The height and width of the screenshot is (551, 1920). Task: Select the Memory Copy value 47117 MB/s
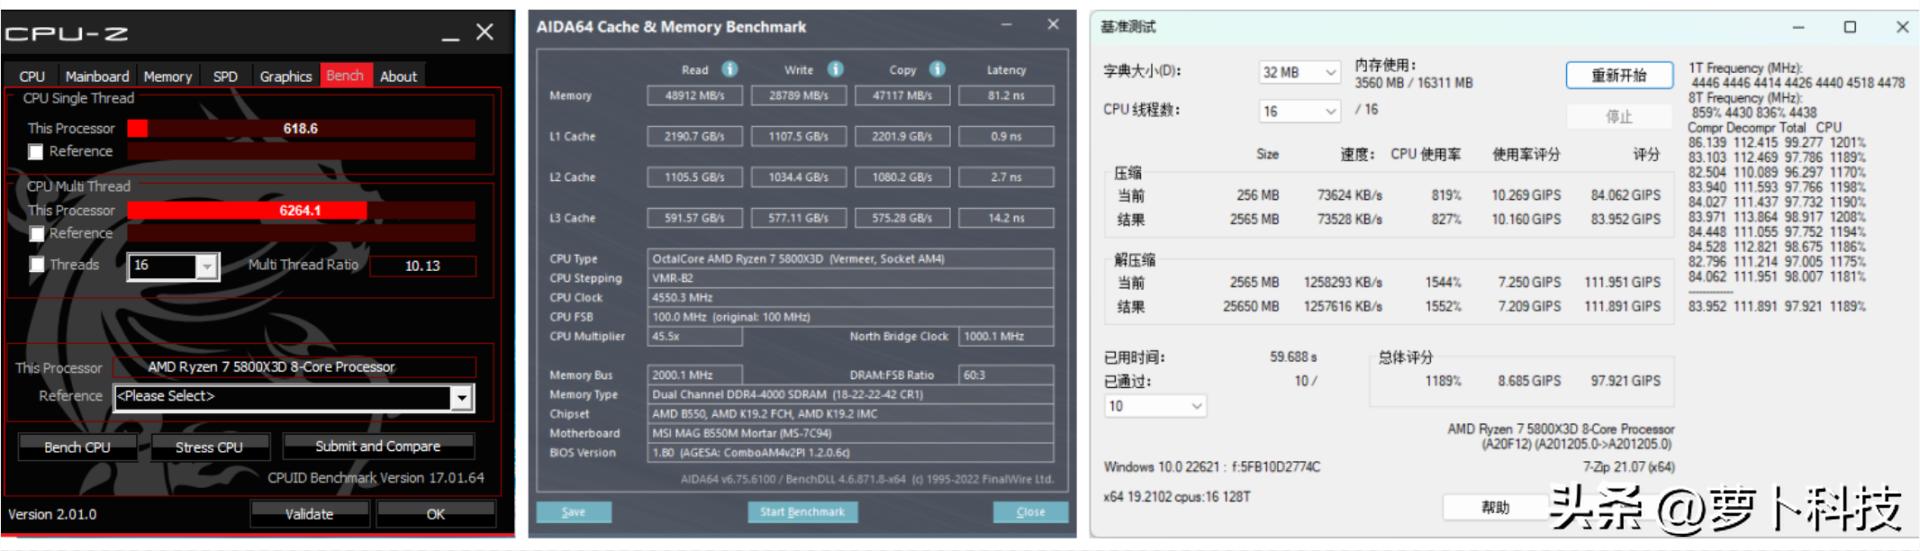(x=902, y=96)
